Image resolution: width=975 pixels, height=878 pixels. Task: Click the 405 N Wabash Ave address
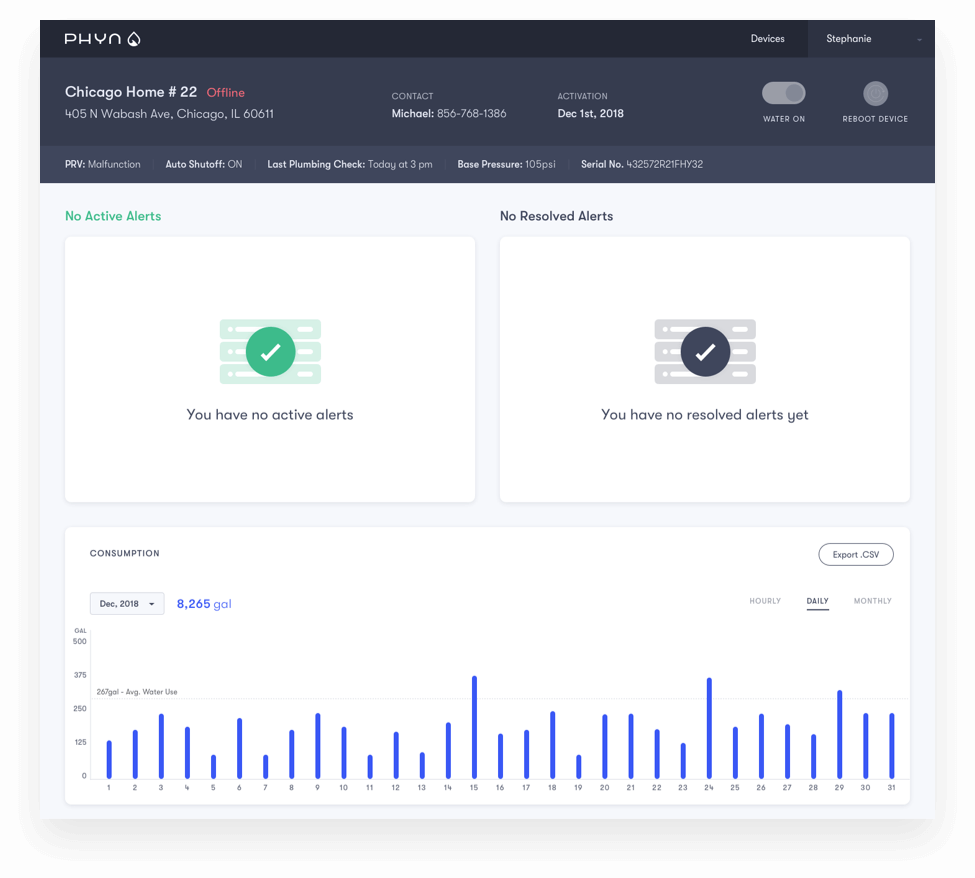point(169,114)
